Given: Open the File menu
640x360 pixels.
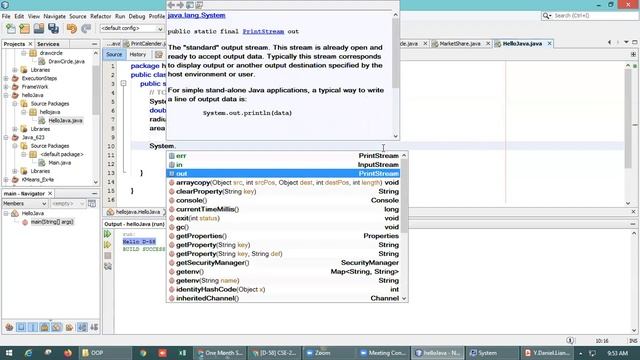Looking at the screenshot, I should tap(6, 16).
